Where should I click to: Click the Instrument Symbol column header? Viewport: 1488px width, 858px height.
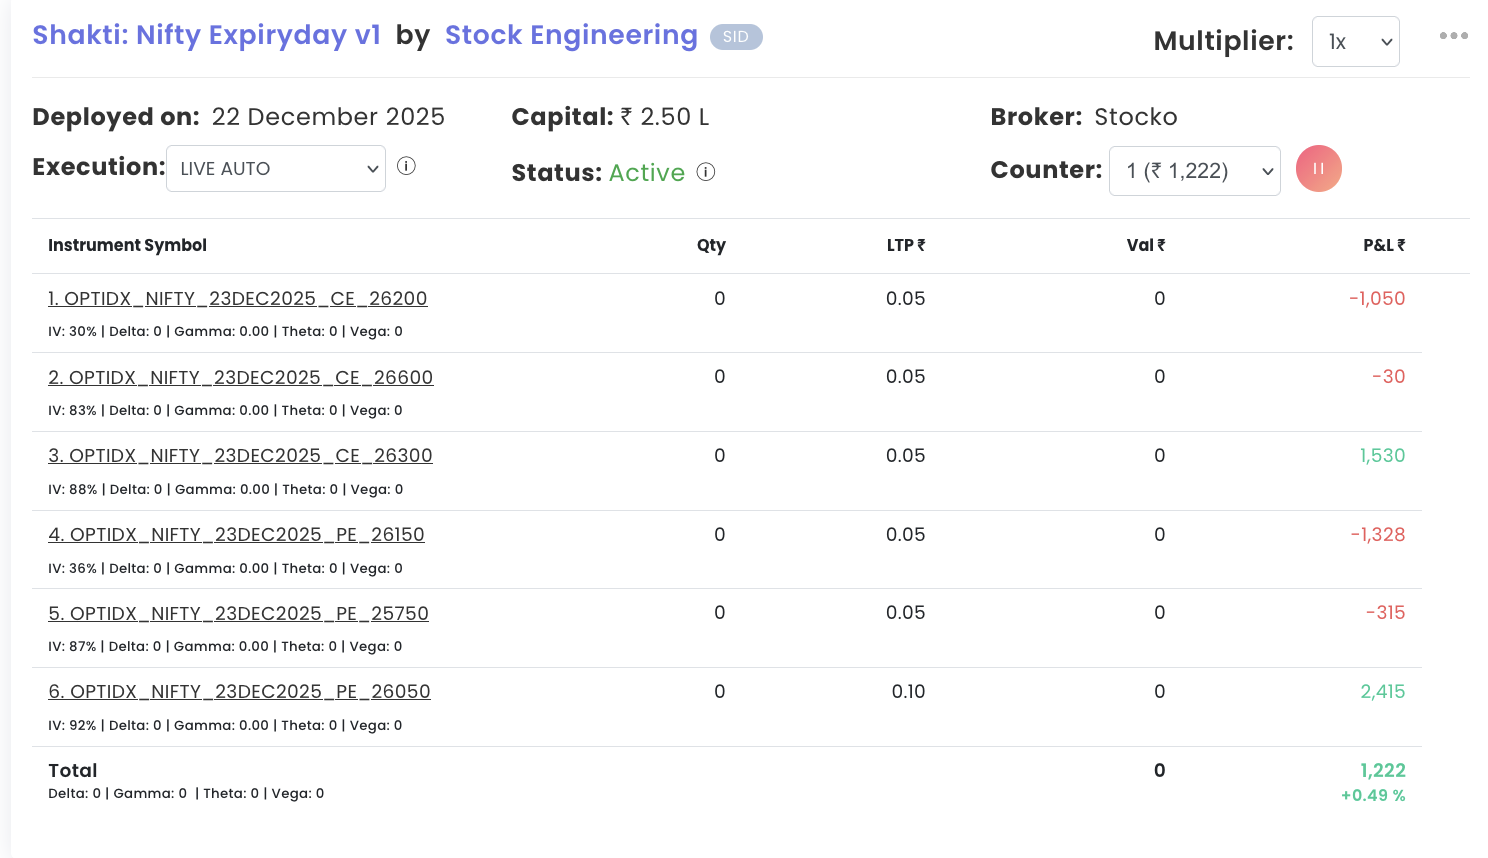(x=127, y=245)
